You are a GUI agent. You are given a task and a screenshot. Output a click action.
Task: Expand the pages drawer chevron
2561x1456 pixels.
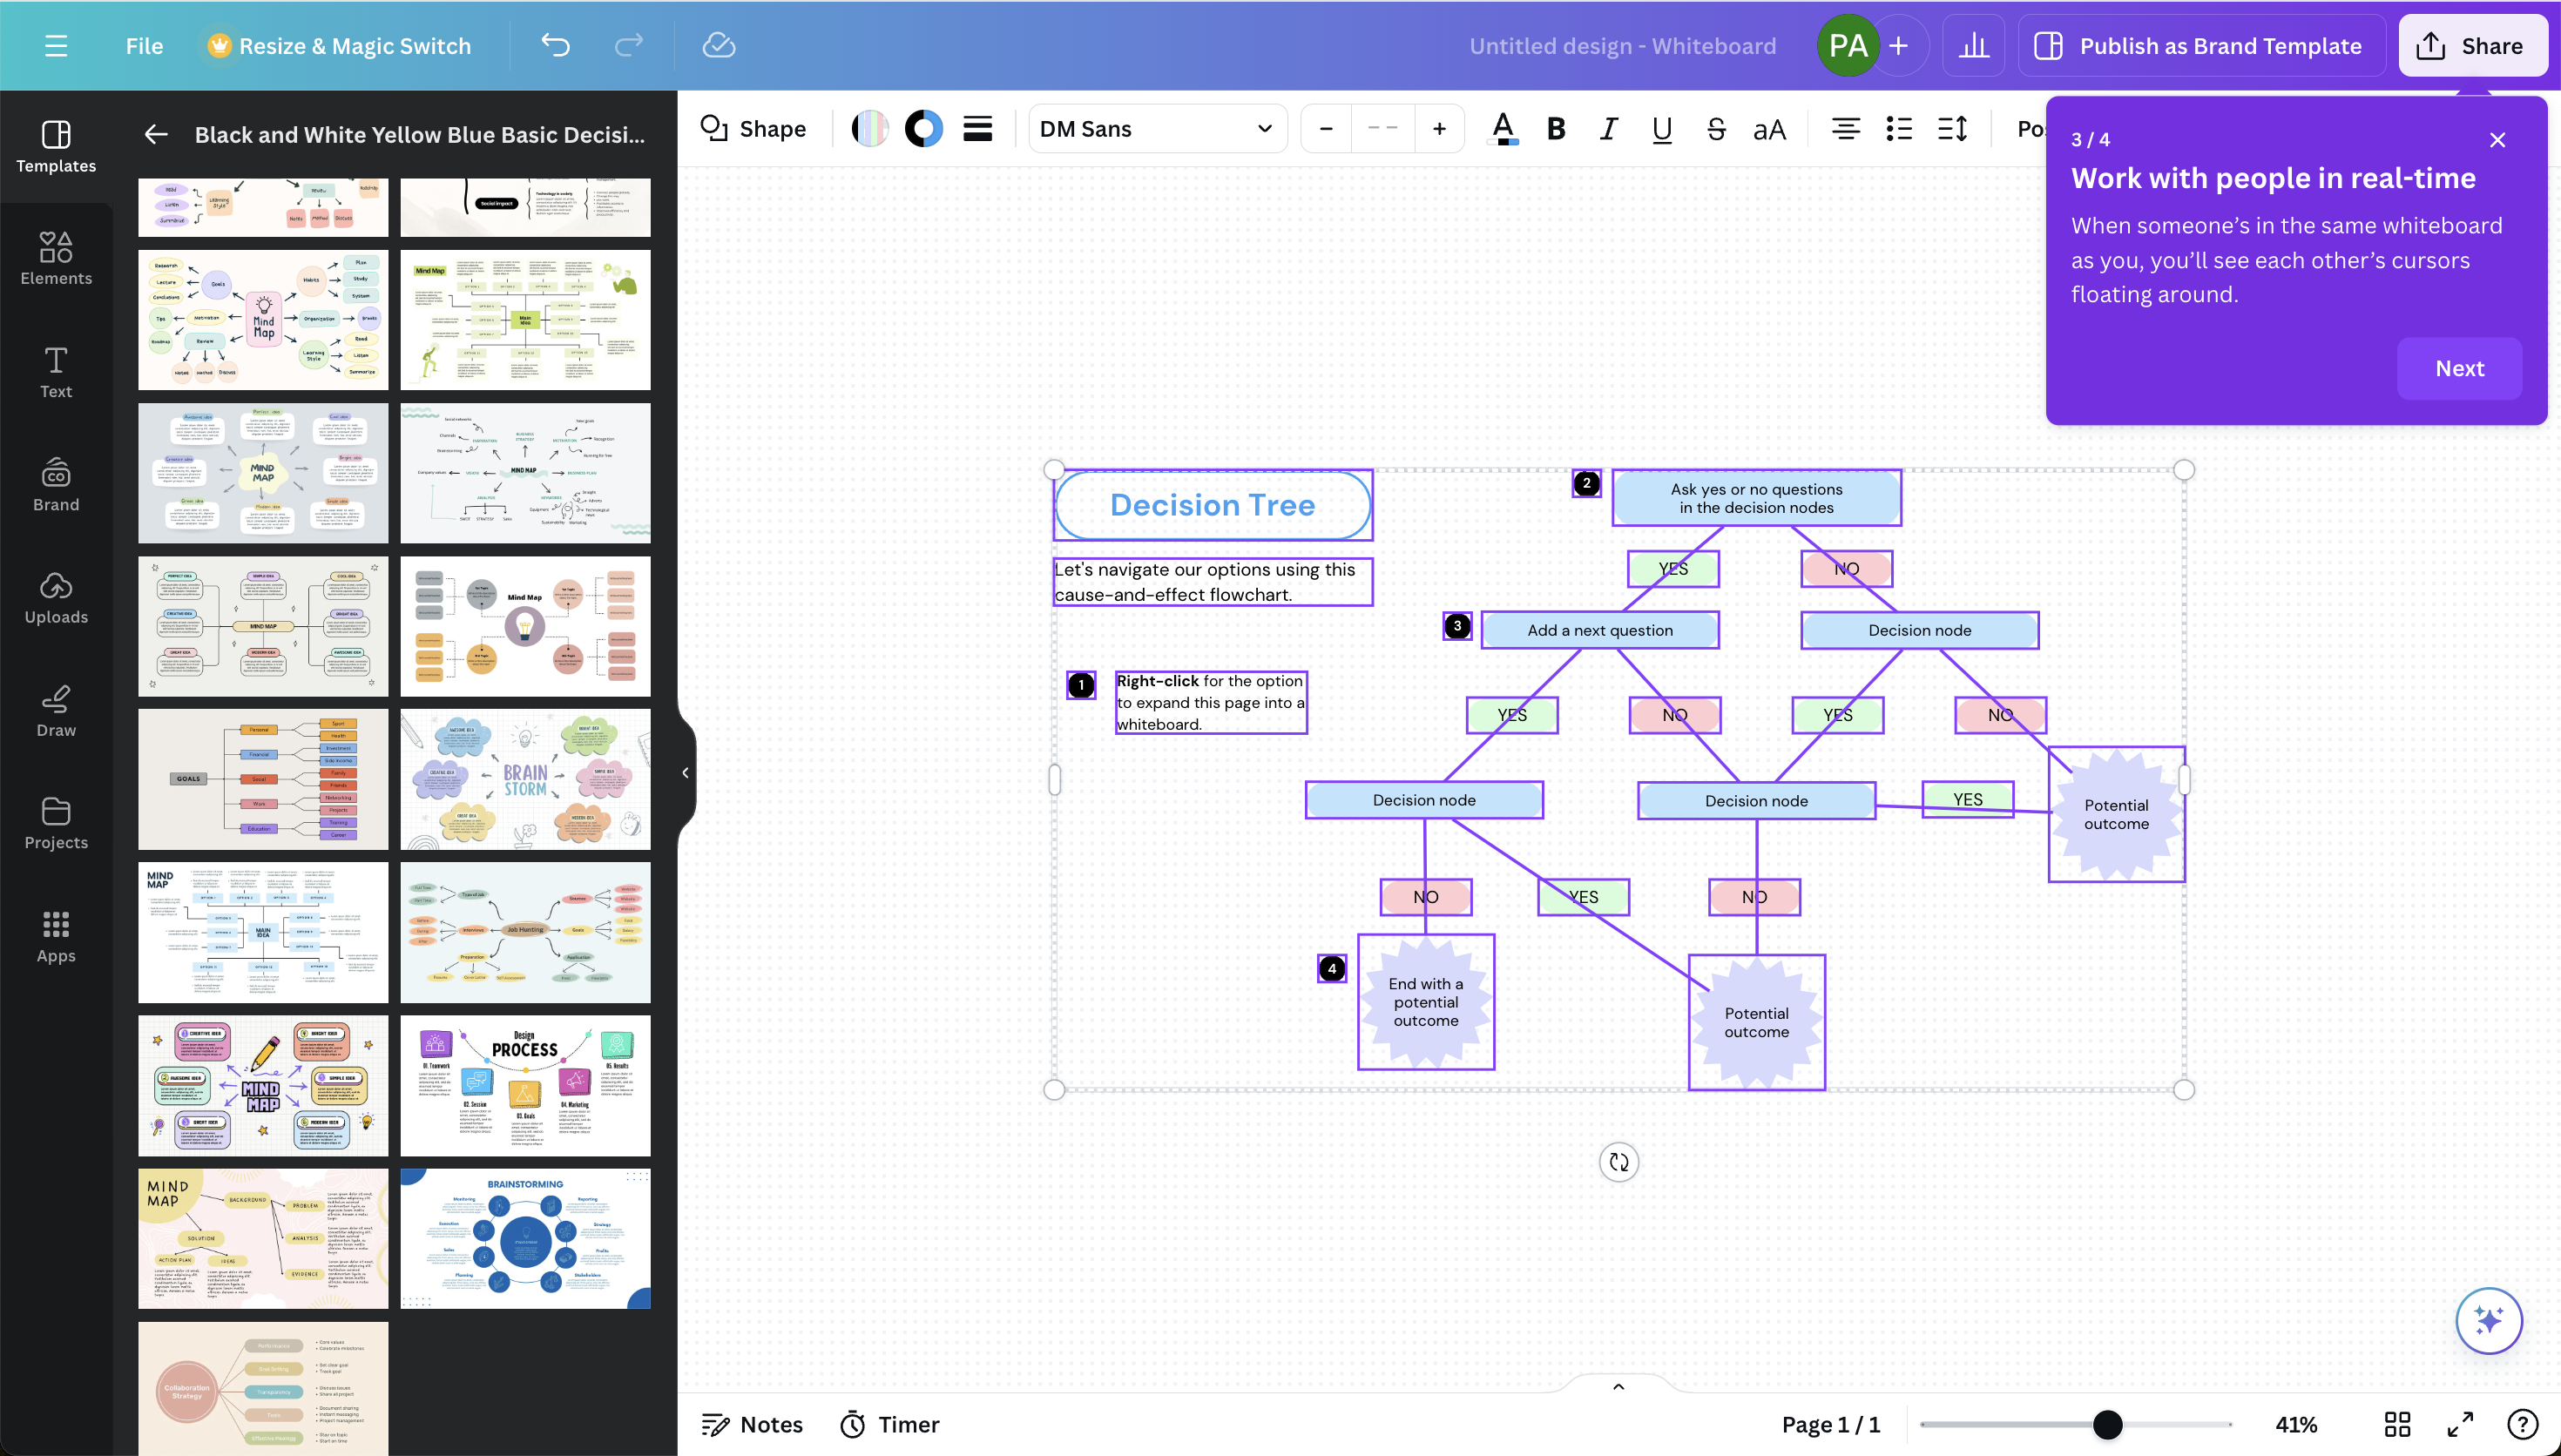pyautogui.click(x=1618, y=1387)
